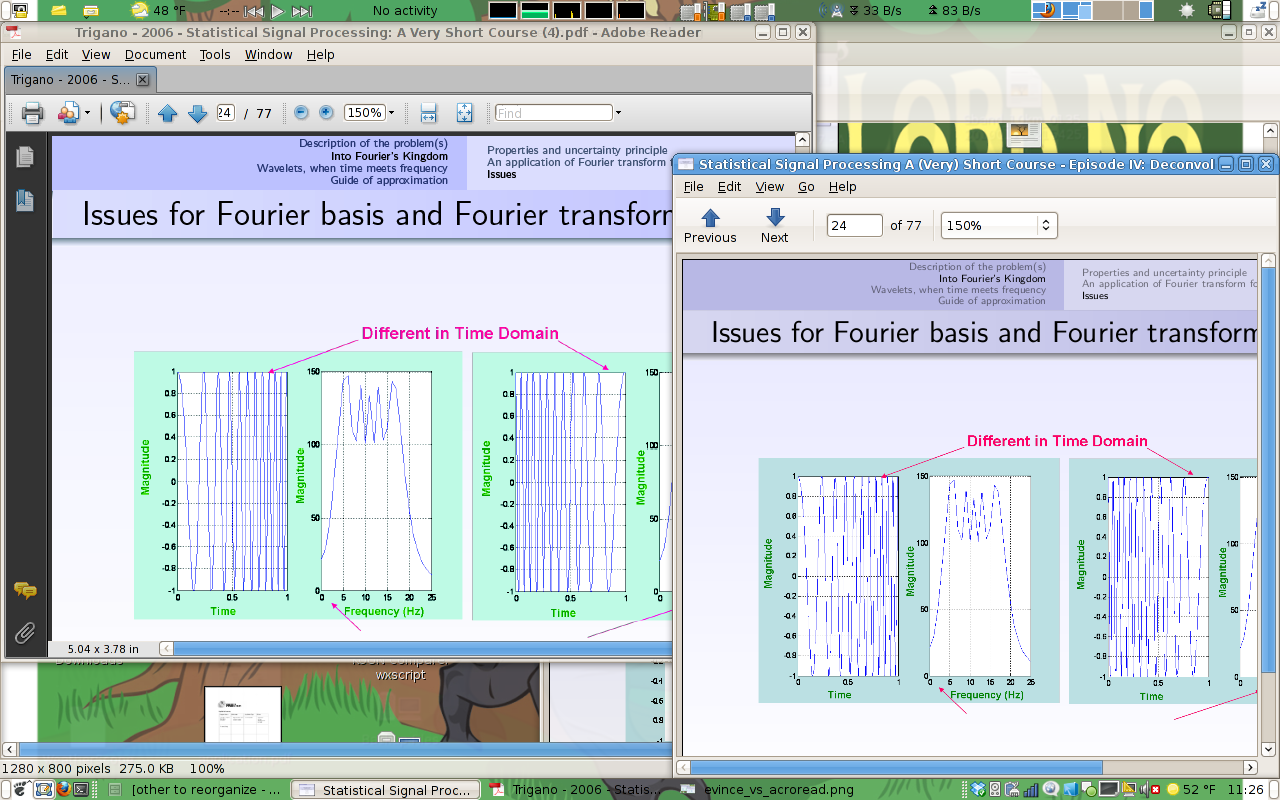The image size is (1280, 800).
Task: Open the Find options dropdown arrow
Action: point(618,113)
